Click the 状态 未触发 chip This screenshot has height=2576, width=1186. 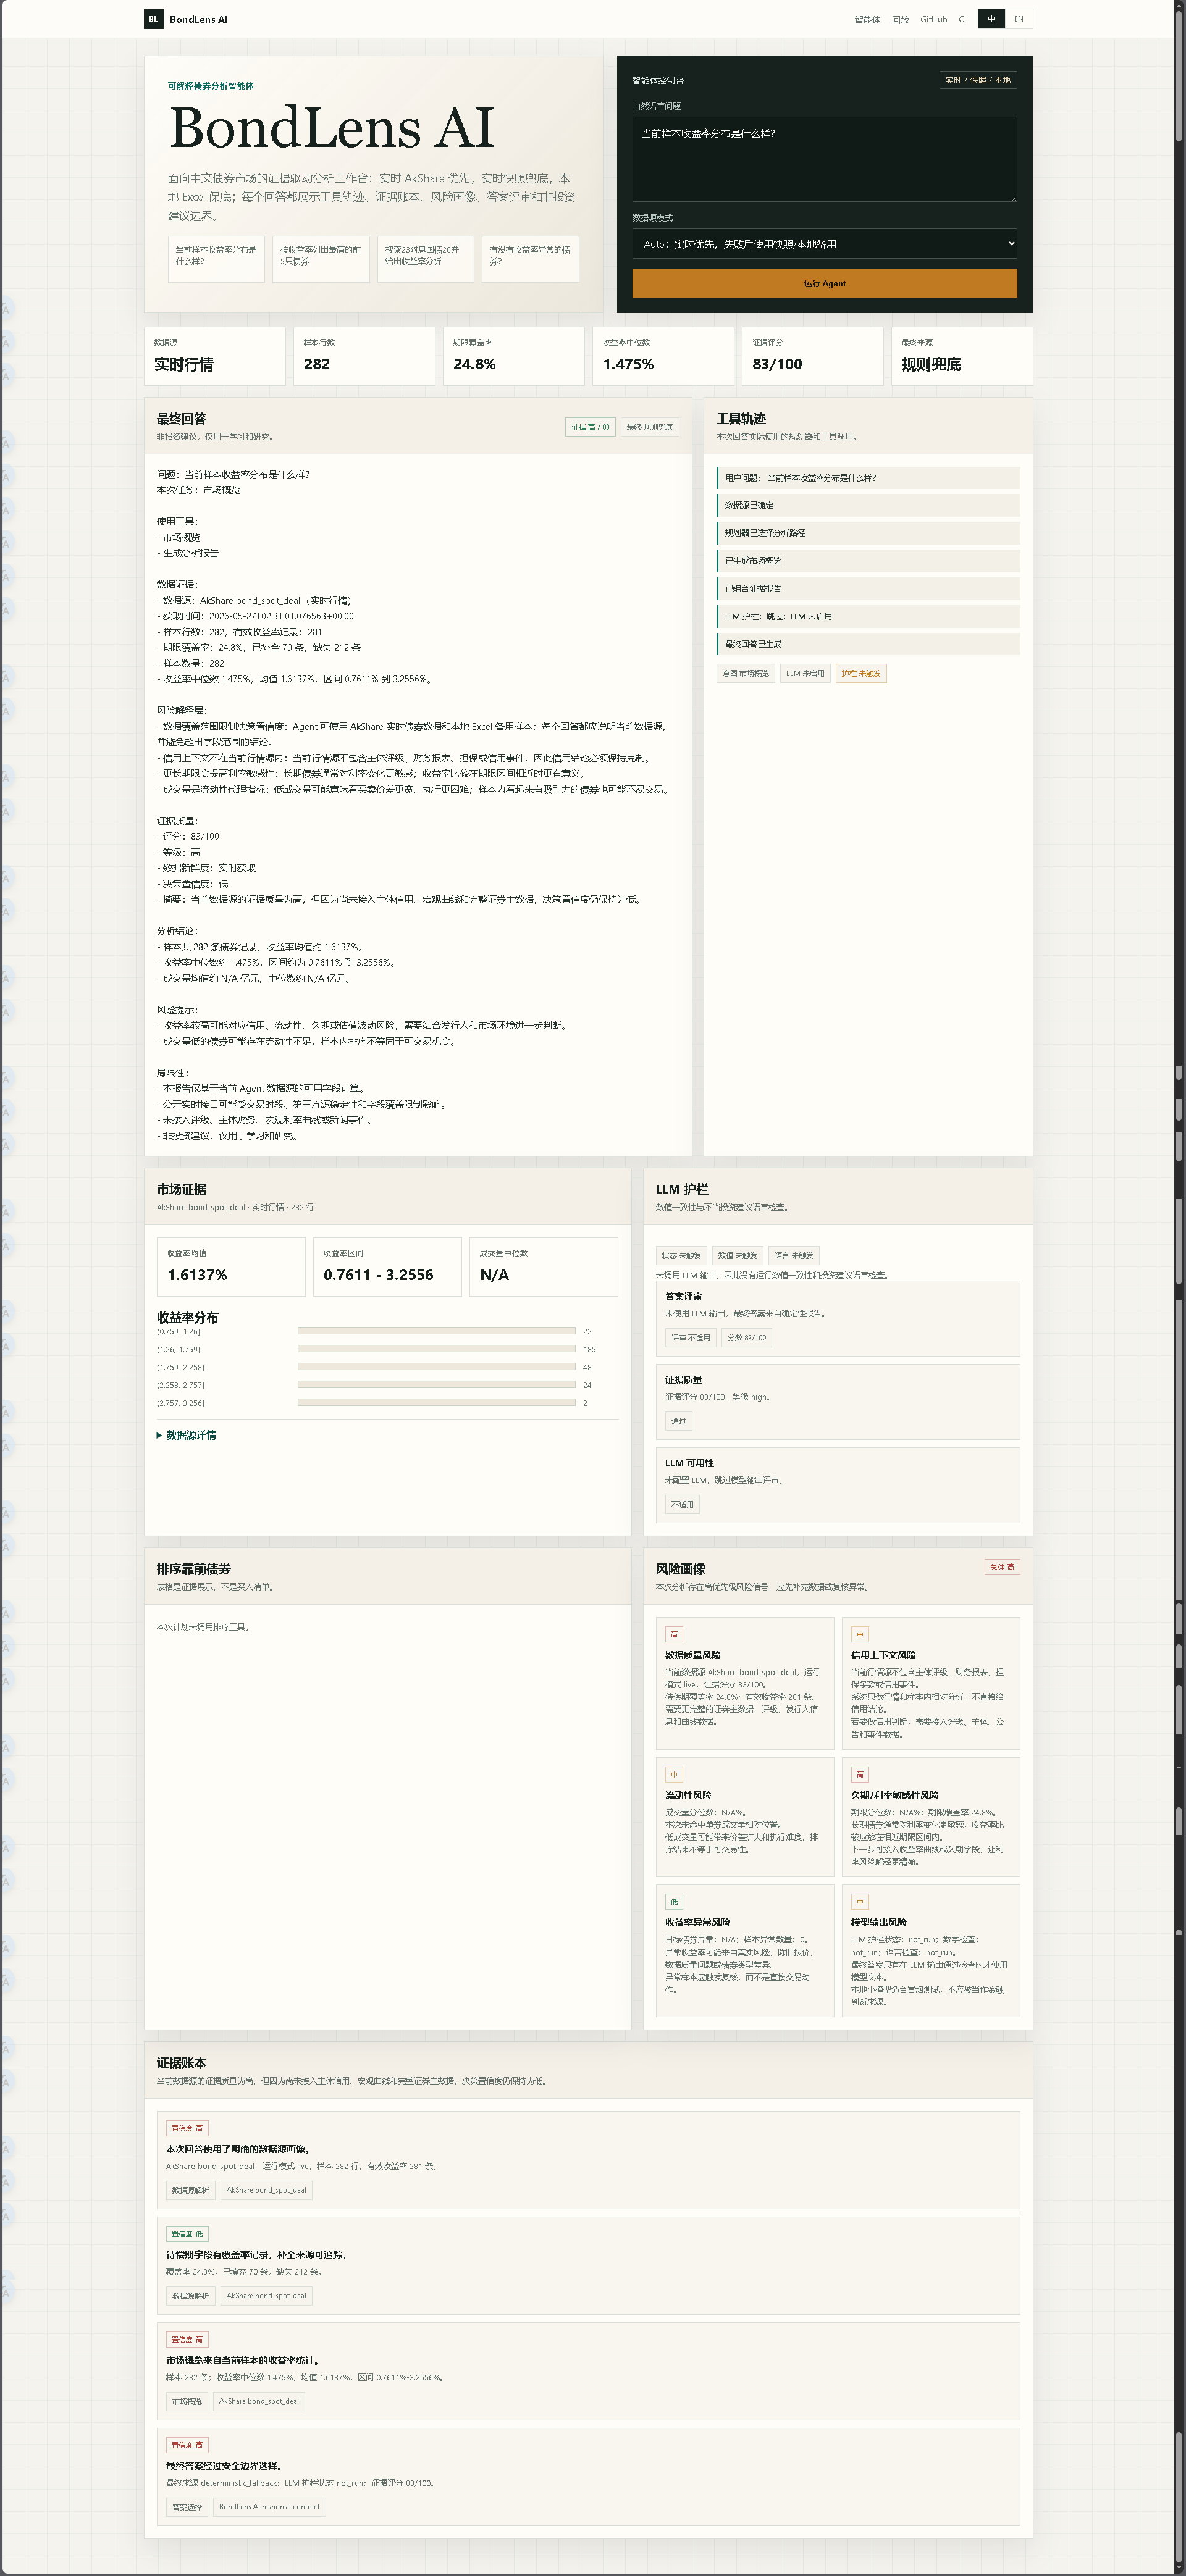(681, 1255)
